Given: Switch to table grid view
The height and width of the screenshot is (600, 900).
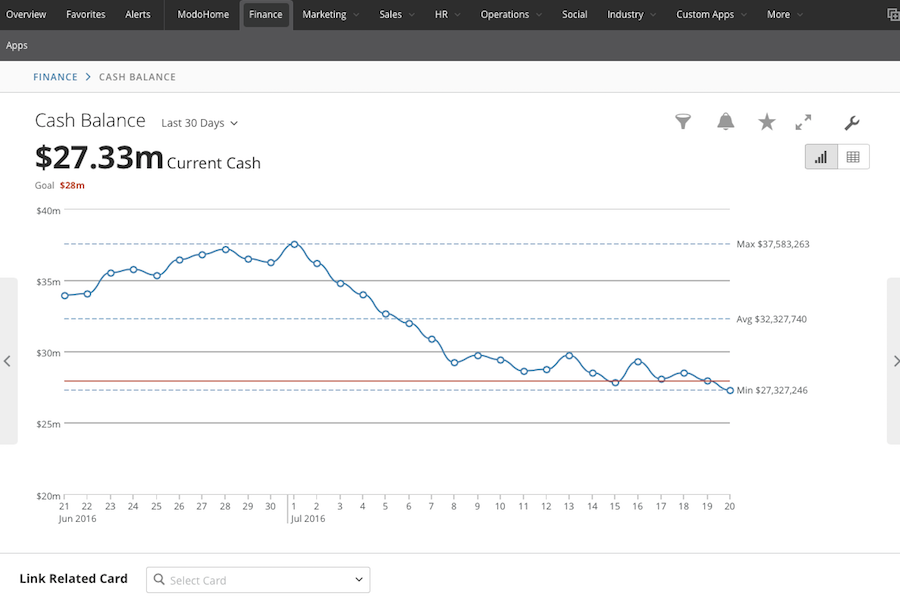Looking at the screenshot, I should point(853,157).
